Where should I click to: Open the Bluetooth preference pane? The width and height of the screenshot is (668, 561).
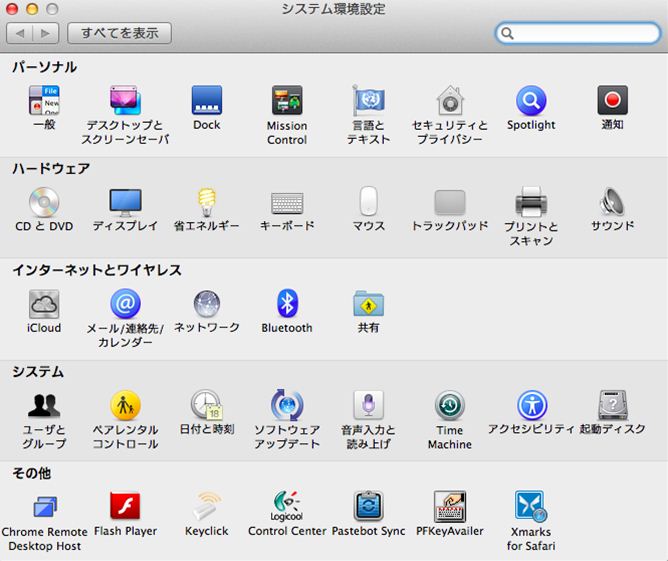[287, 304]
